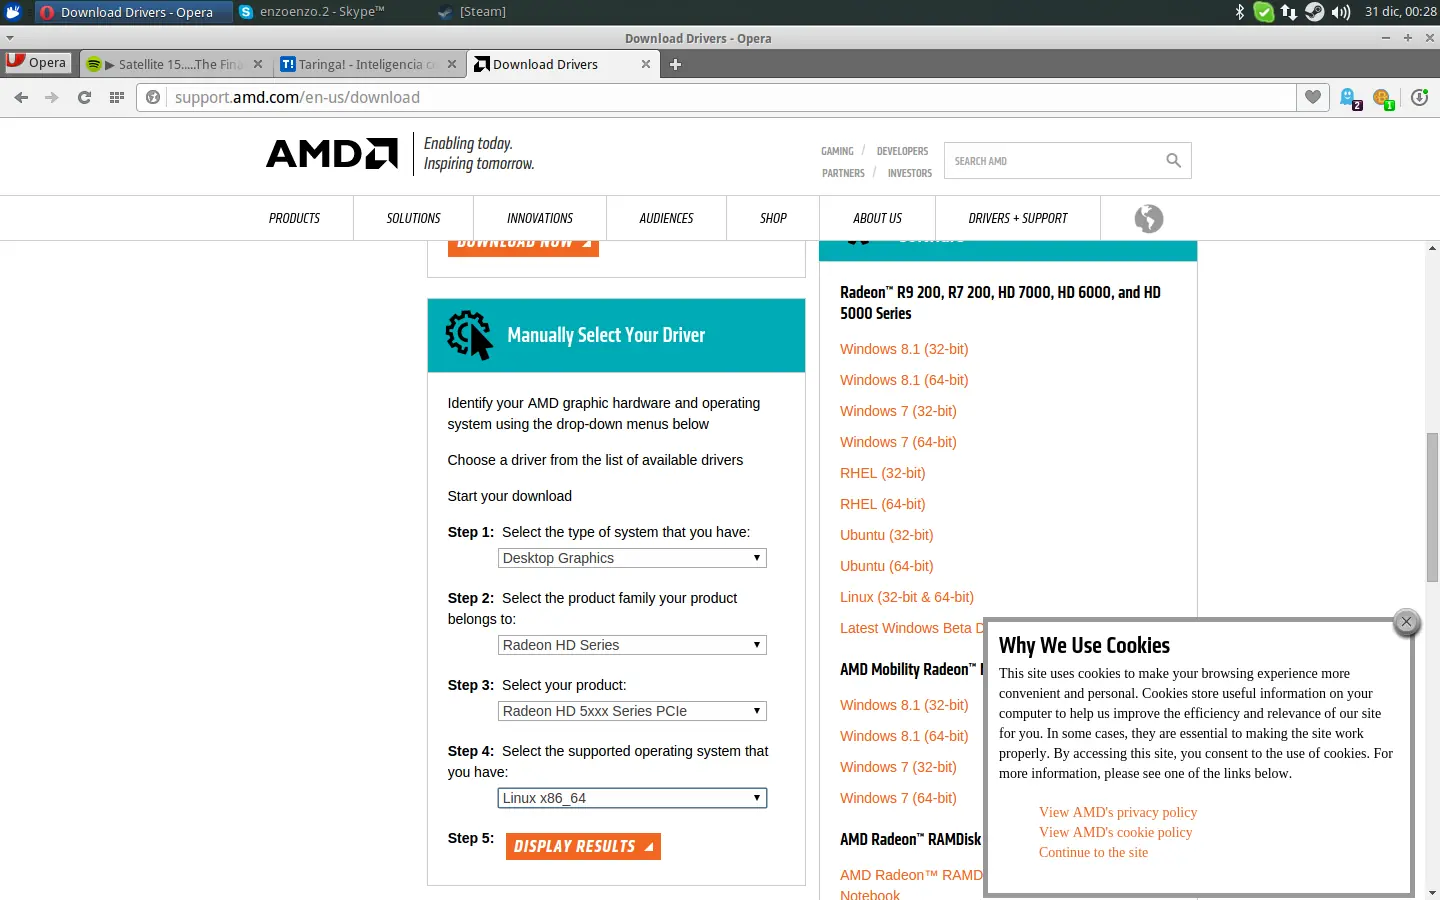Open the Opera menu button
The width and height of the screenshot is (1440, 900).
(37, 62)
